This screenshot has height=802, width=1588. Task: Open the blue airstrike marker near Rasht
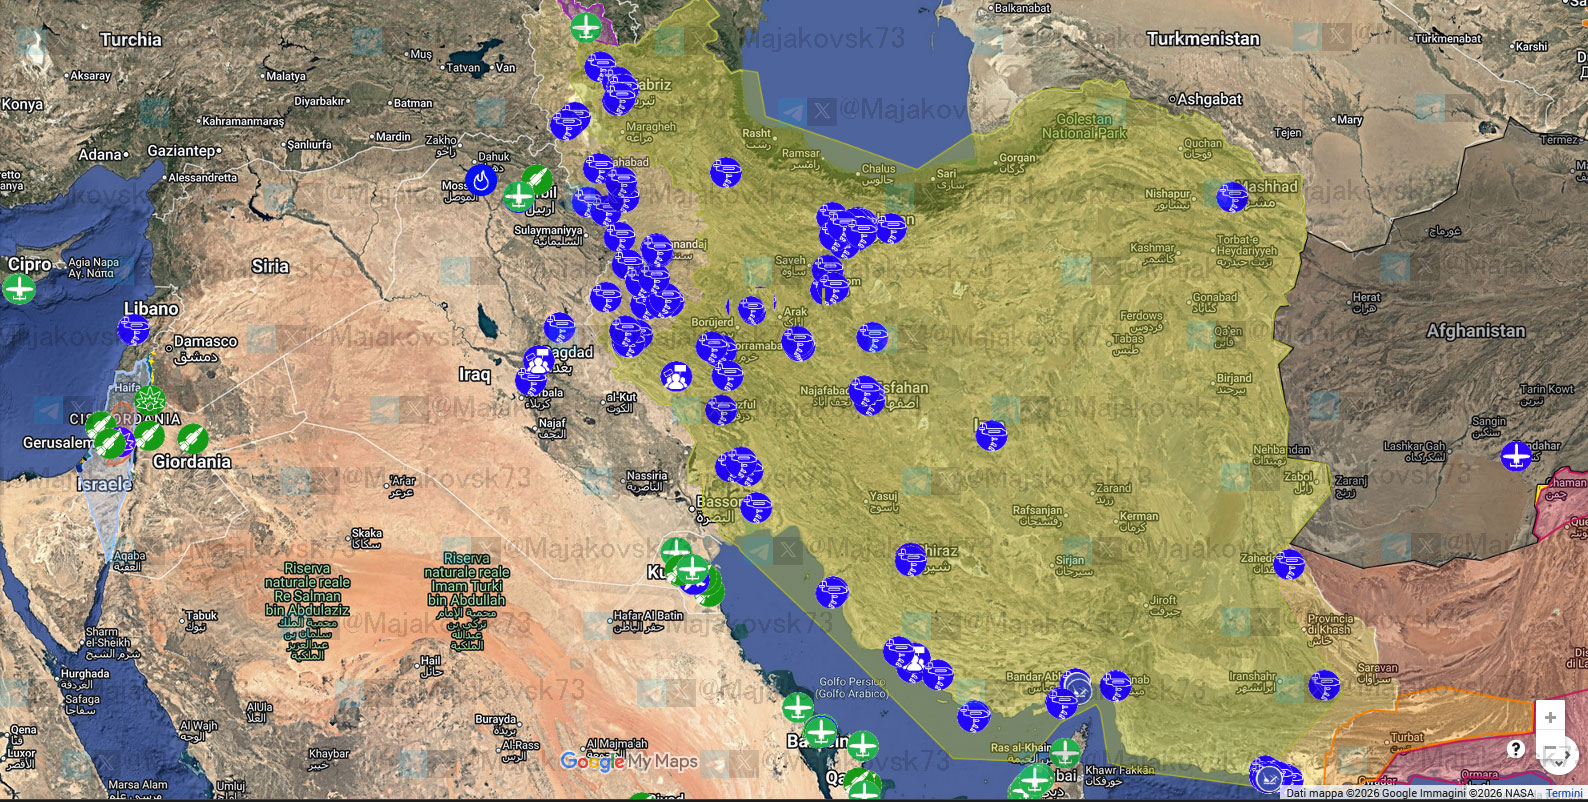[x=726, y=173]
